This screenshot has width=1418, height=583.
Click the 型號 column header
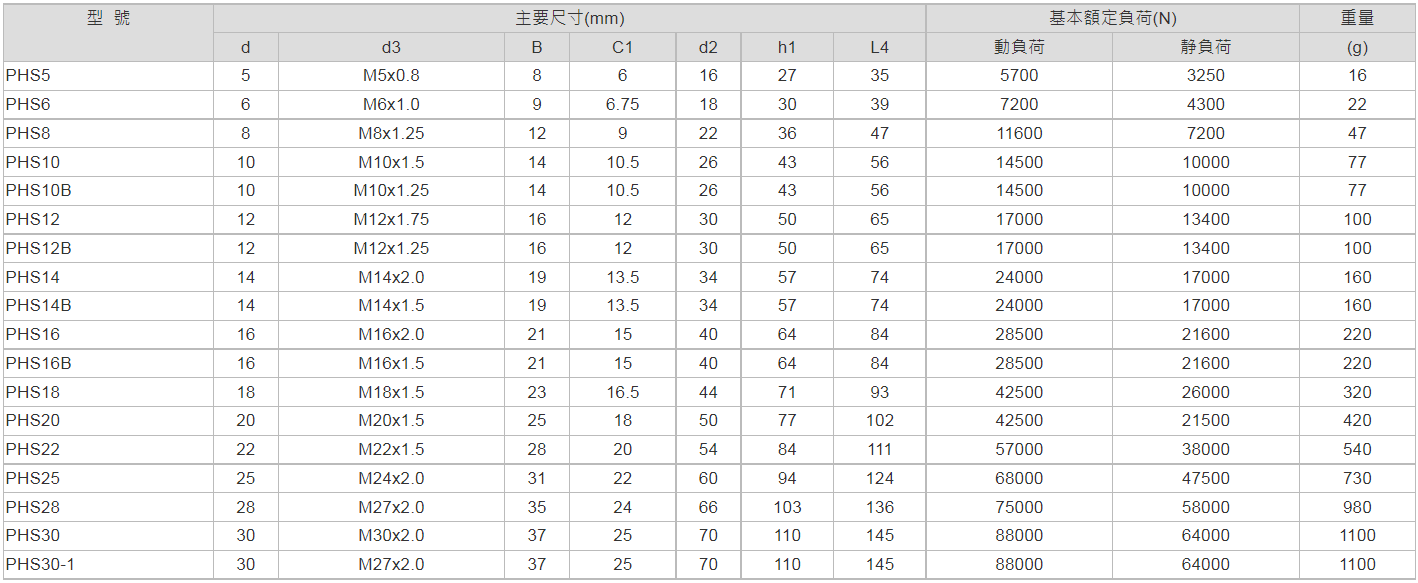click(108, 18)
